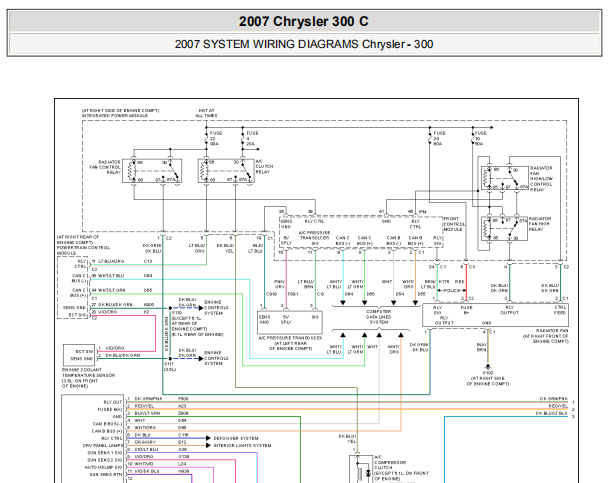Click the 'LT BLU/BRN' wire label
The image size is (608, 483).
point(306,284)
